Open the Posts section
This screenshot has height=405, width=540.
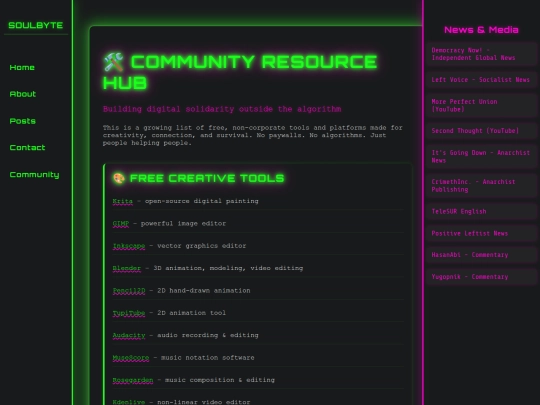click(23, 121)
